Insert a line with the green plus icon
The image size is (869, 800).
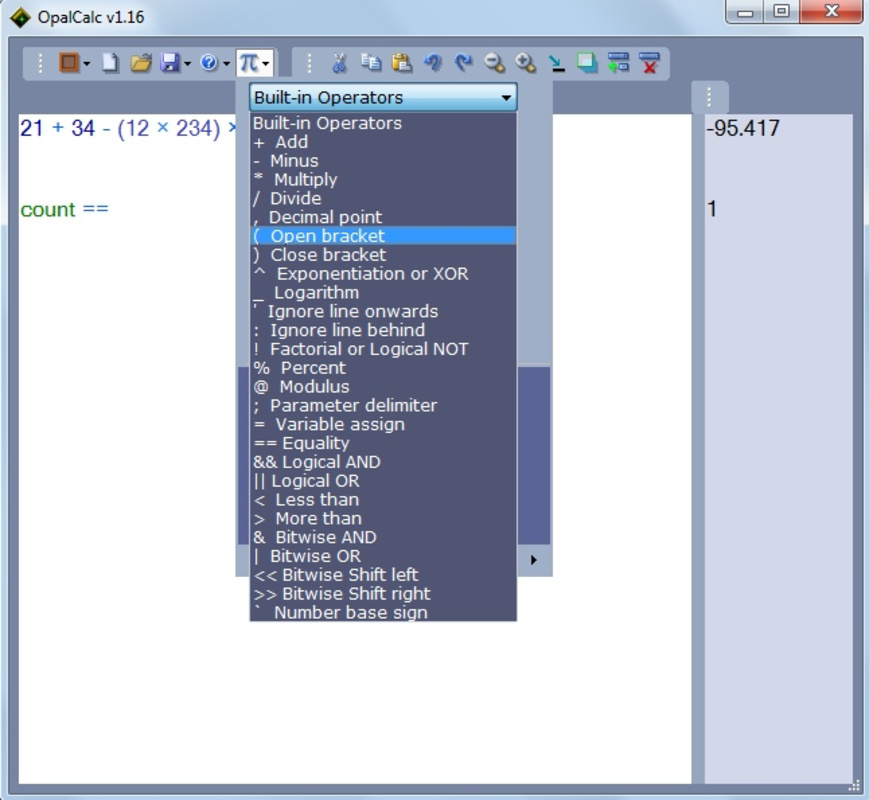click(x=618, y=63)
